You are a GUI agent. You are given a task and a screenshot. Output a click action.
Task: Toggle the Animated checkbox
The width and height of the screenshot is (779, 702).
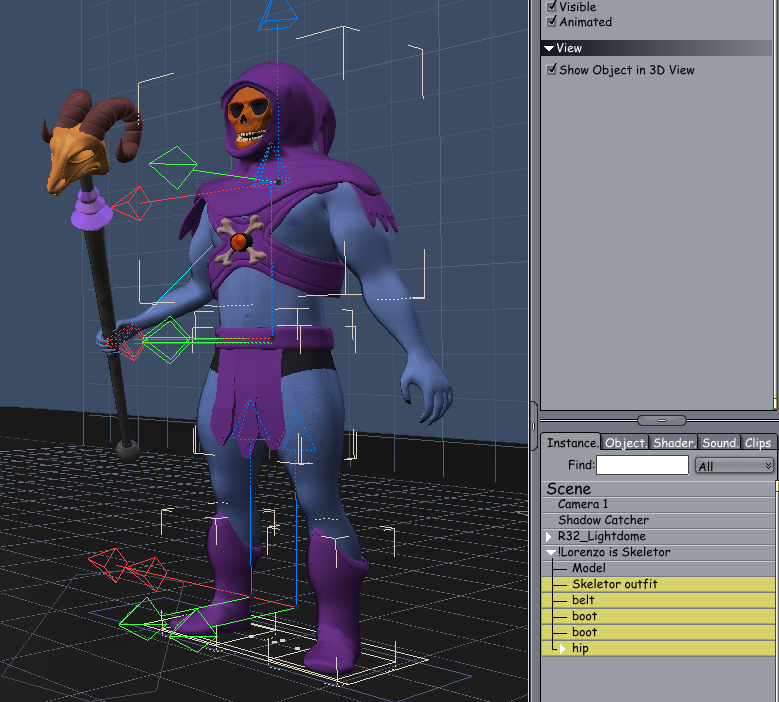(x=551, y=21)
